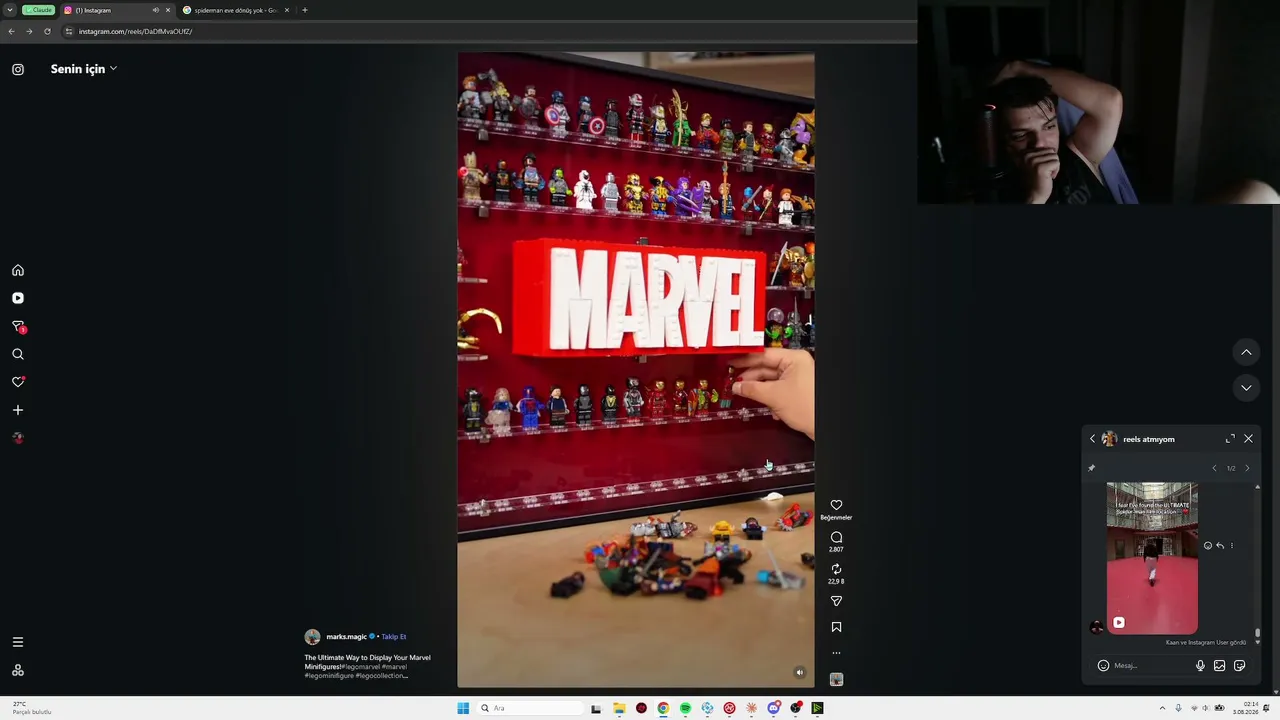Attach a photo to the message
The image size is (1280, 720).
tap(1219, 665)
